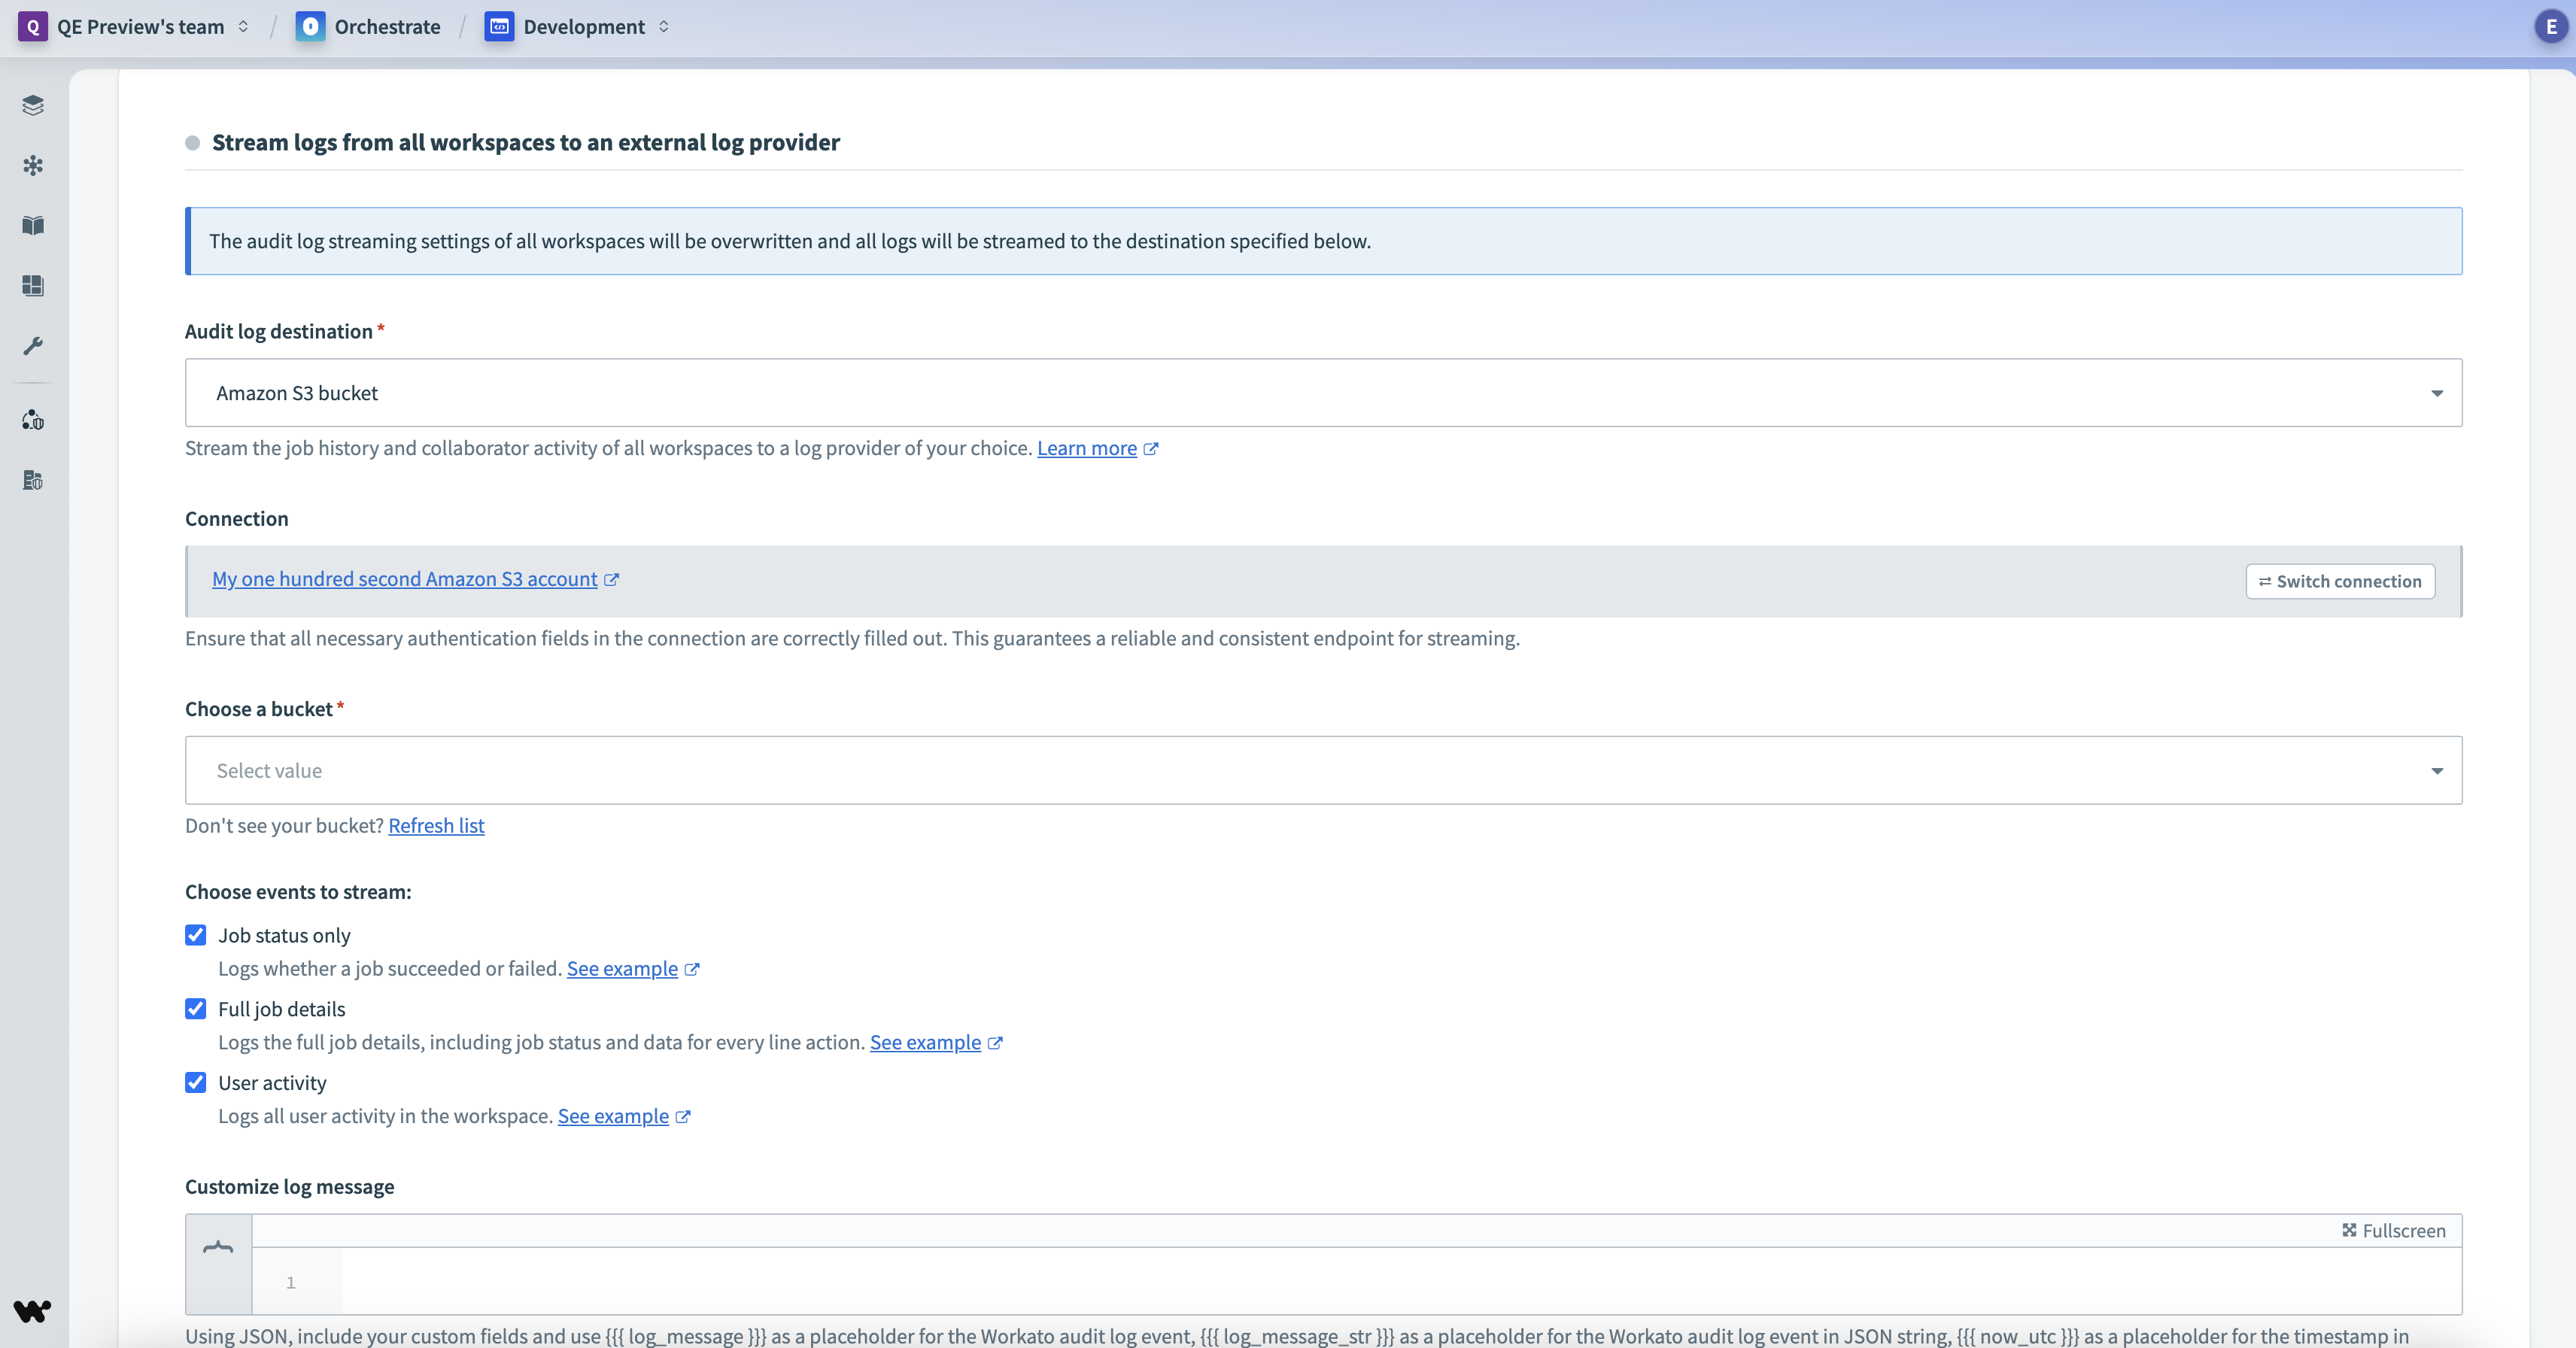This screenshot has height=1348, width=2576.
Task: Open the Choose a bucket dropdown
Action: [x=1322, y=770]
